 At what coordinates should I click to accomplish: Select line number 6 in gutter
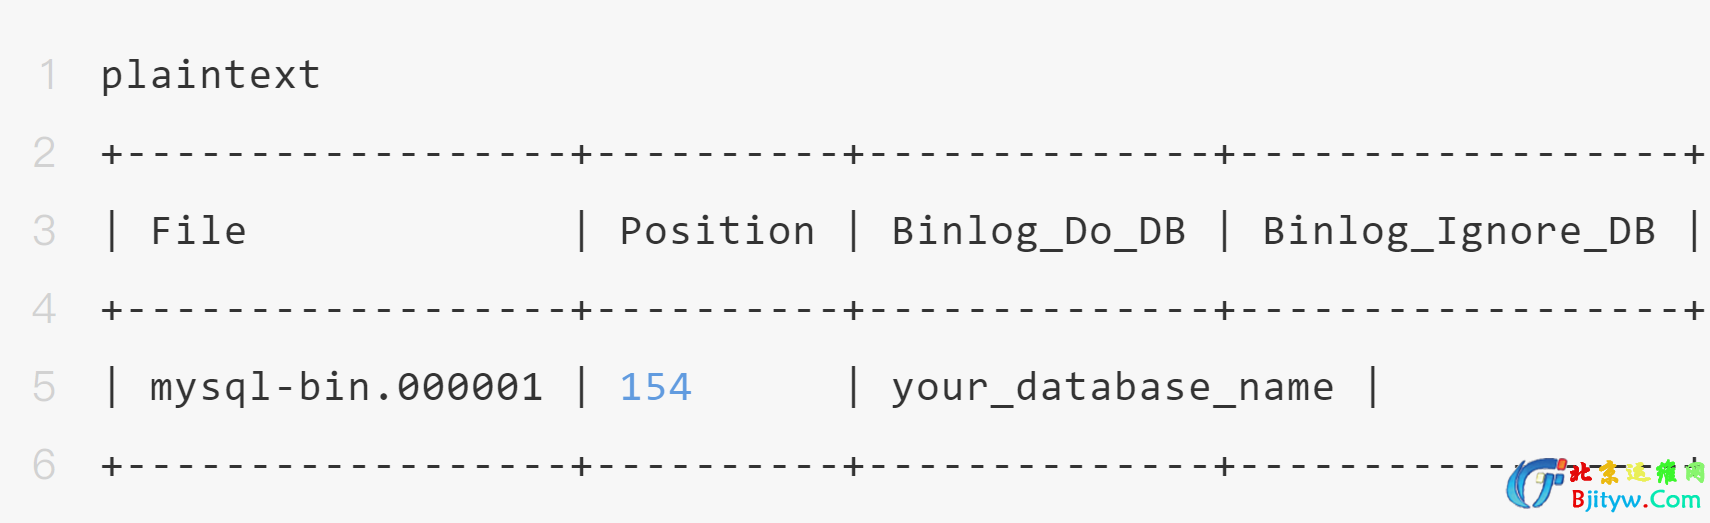pos(44,465)
